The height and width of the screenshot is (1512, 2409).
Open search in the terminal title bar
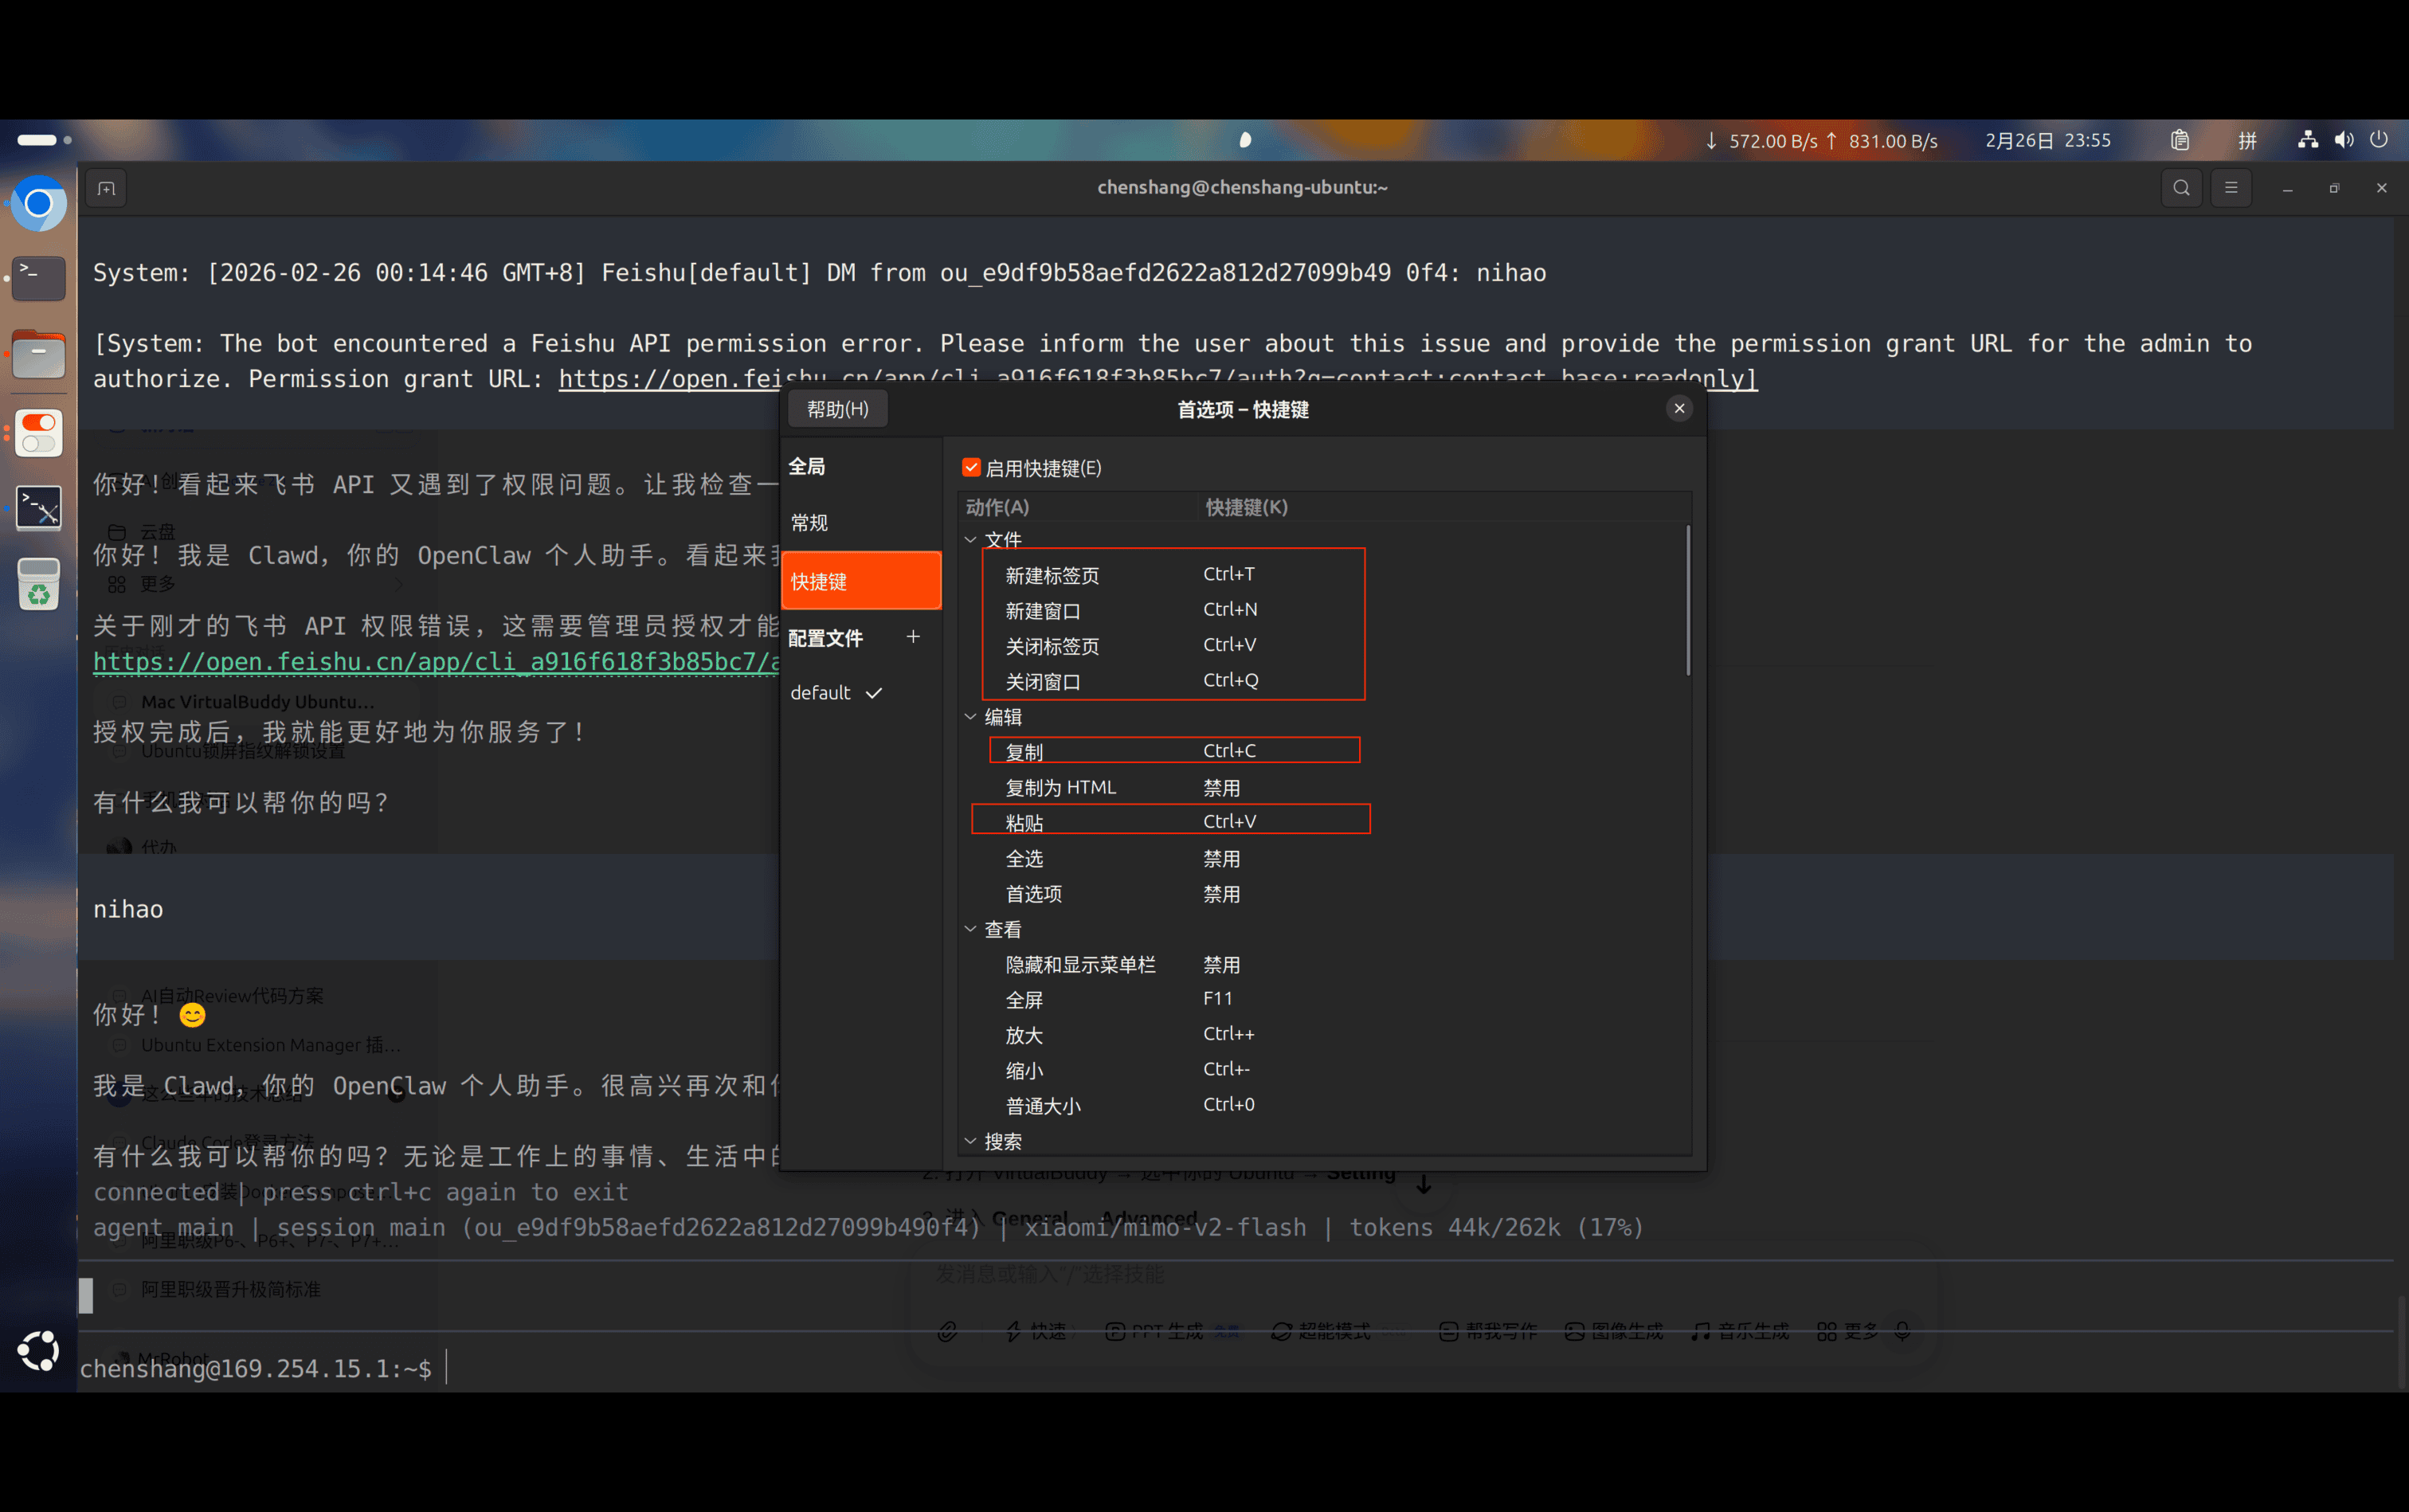click(x=2180, y=187)
